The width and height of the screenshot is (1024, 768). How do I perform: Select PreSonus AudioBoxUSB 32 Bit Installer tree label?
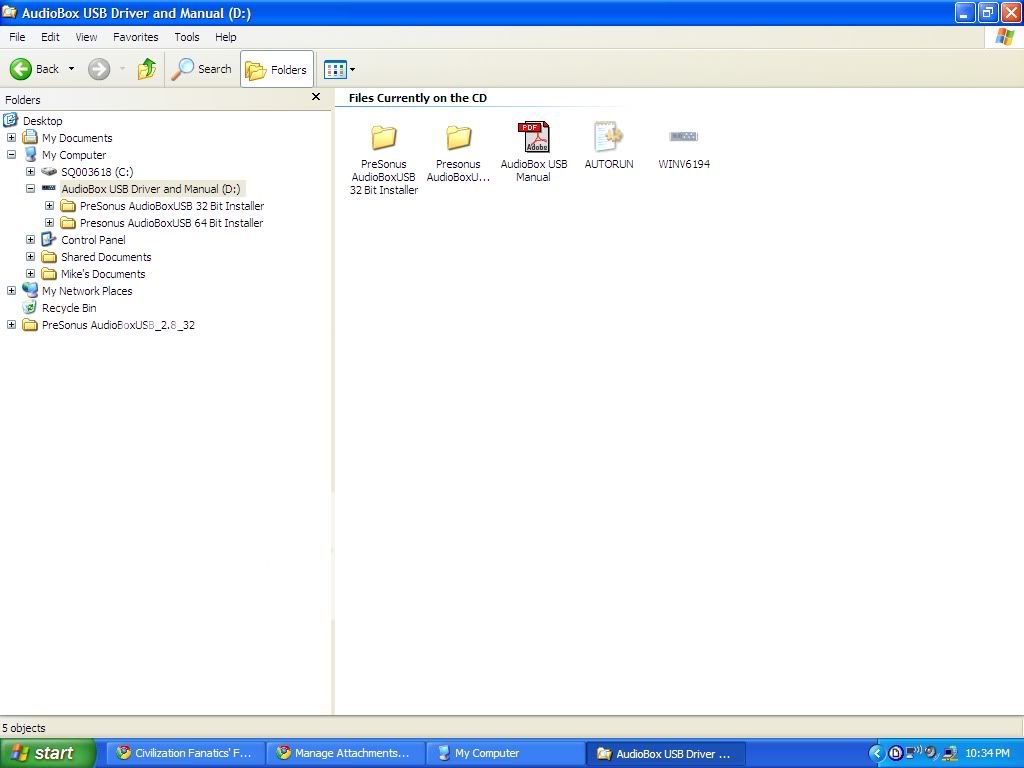172,206
